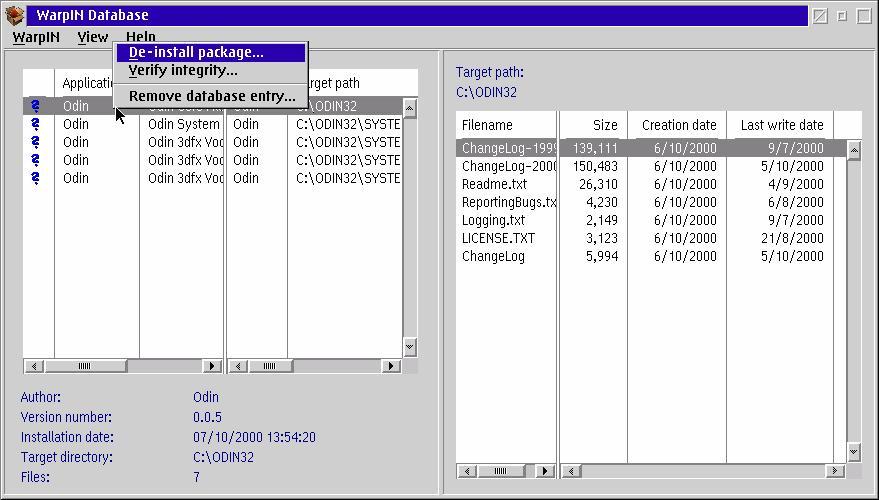Viewport: 879px width, 500px height.
Task: Click package icon of selected Odin C:\ODIN32 row
Action: [x=36, y=107]
